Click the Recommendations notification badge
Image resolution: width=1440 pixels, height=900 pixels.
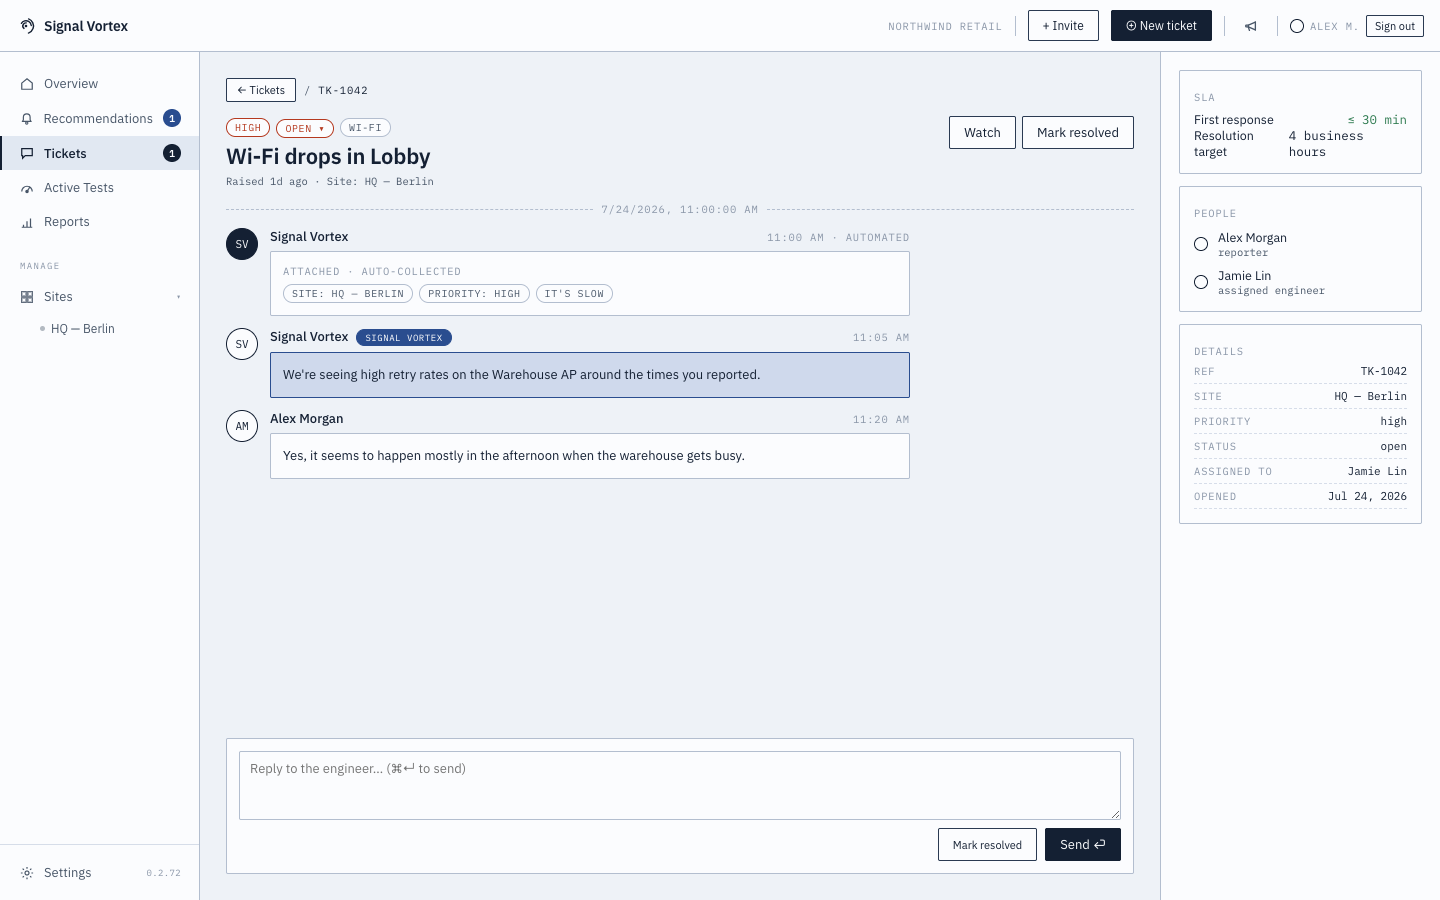[172, 118]
